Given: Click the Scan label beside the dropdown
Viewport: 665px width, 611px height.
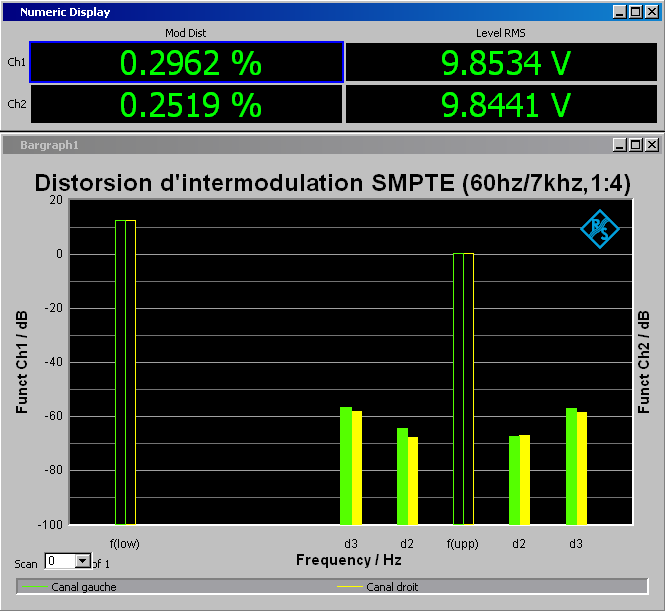Looking at the screenshot, I should 26,564.
